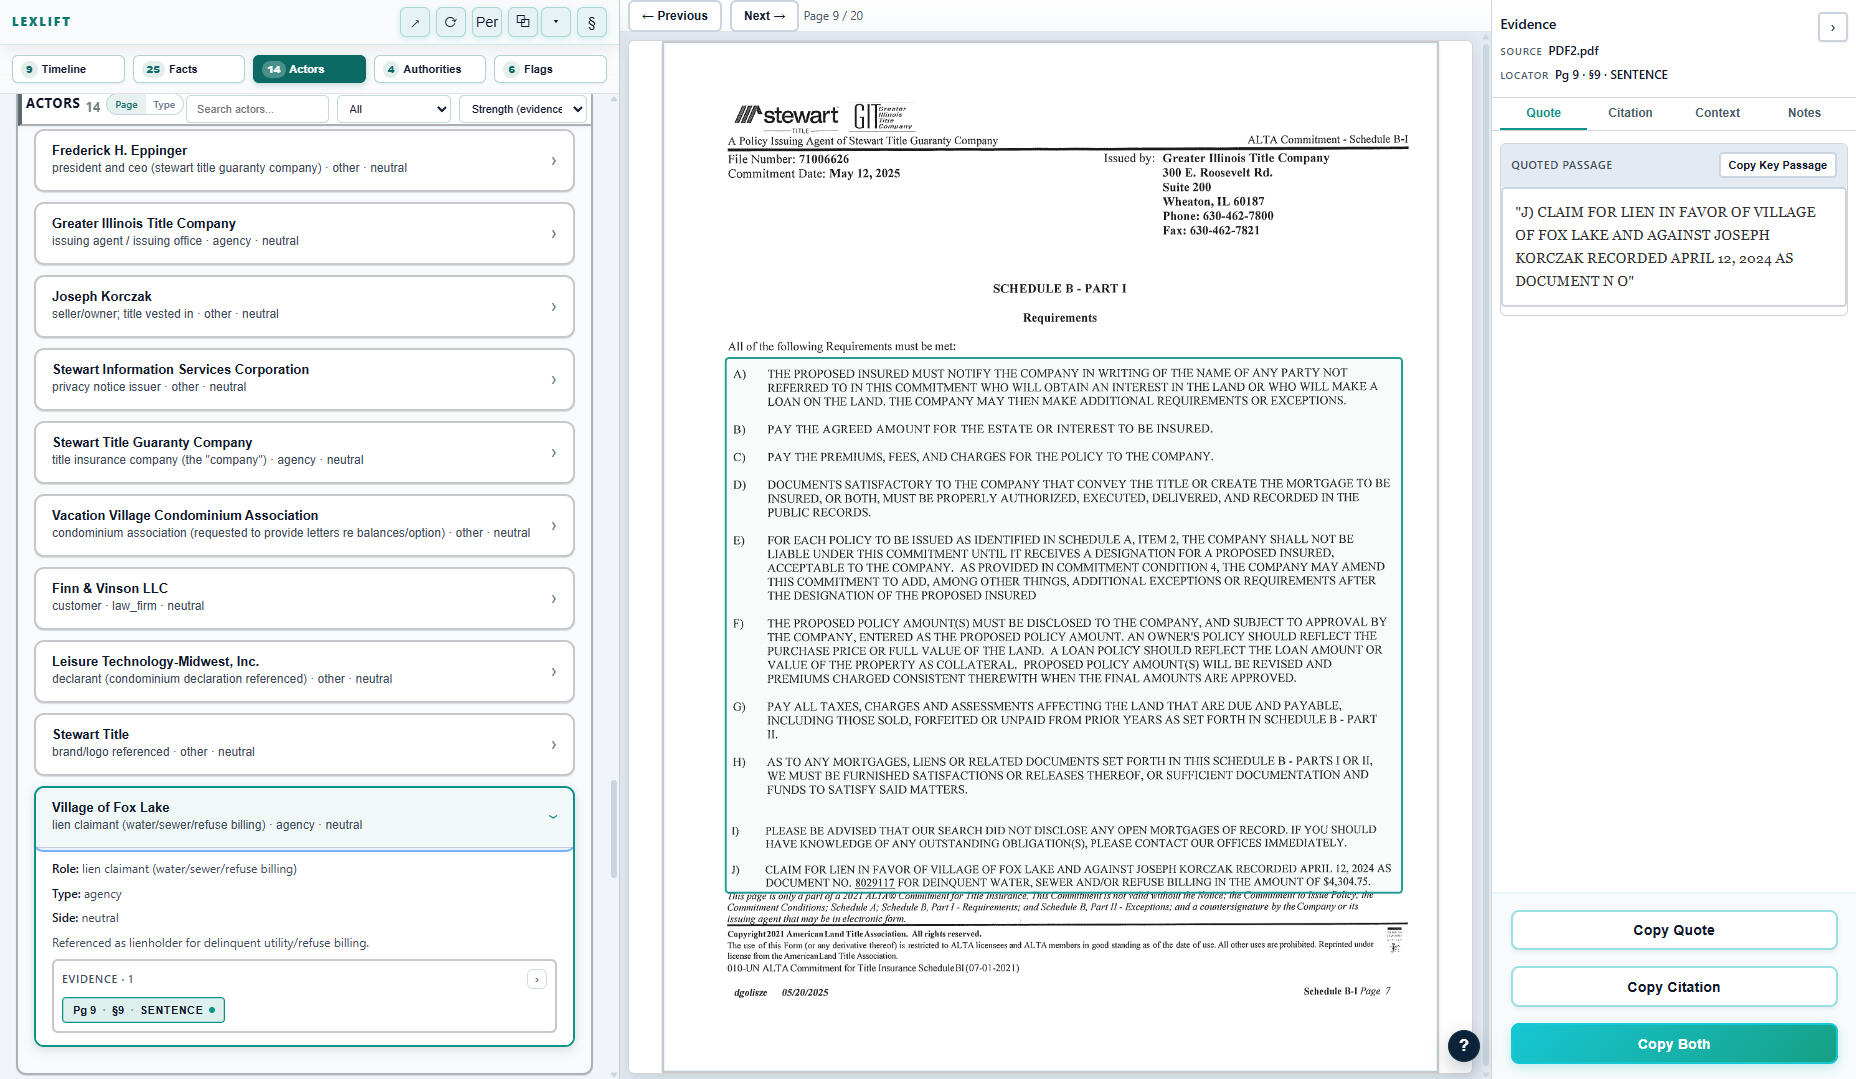Image resolution: width=1856 pixels, height=1079 pixels.
Task: Click the section symbol (§) icon
Action: pos(592,22)
